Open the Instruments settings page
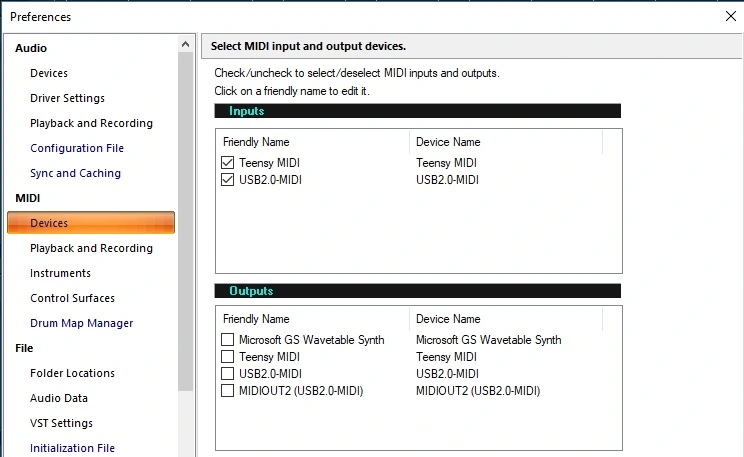 (x=60, y=273)
